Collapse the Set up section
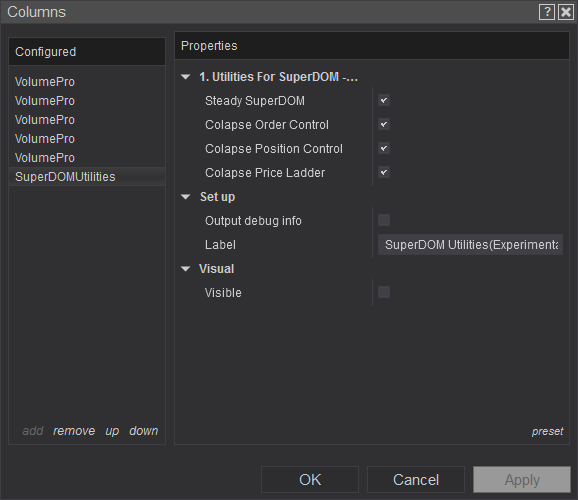578x500 pixels. point(186,197)
